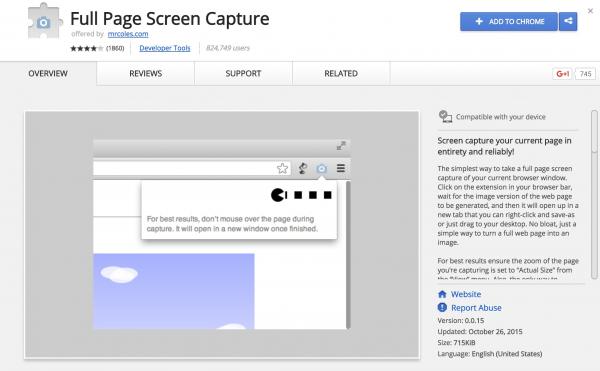Click the camera capture icon in preview
The height and width of the screenshot is (371, 600).
(x=322, y=168)
